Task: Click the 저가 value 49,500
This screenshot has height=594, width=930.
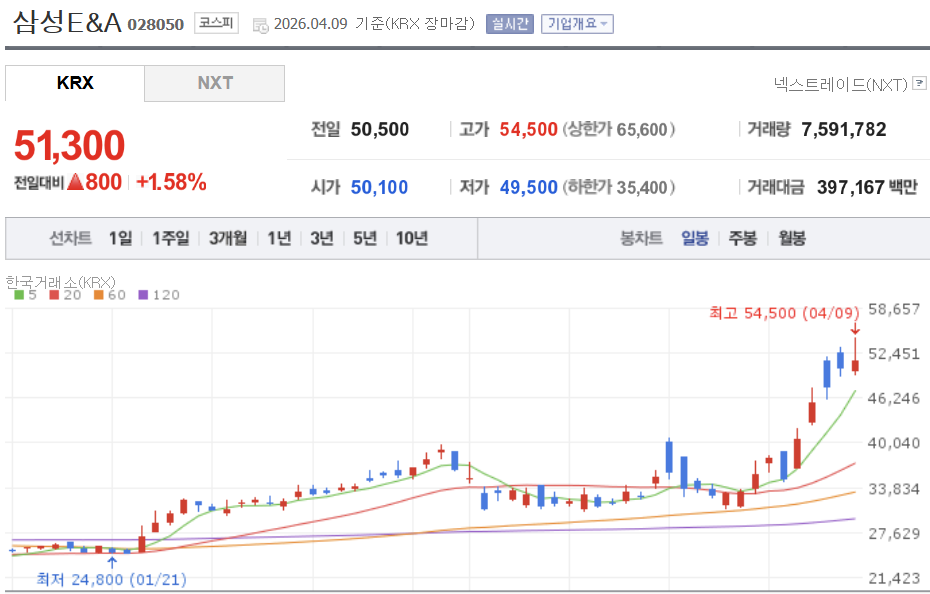Action: tap(528, 188)
